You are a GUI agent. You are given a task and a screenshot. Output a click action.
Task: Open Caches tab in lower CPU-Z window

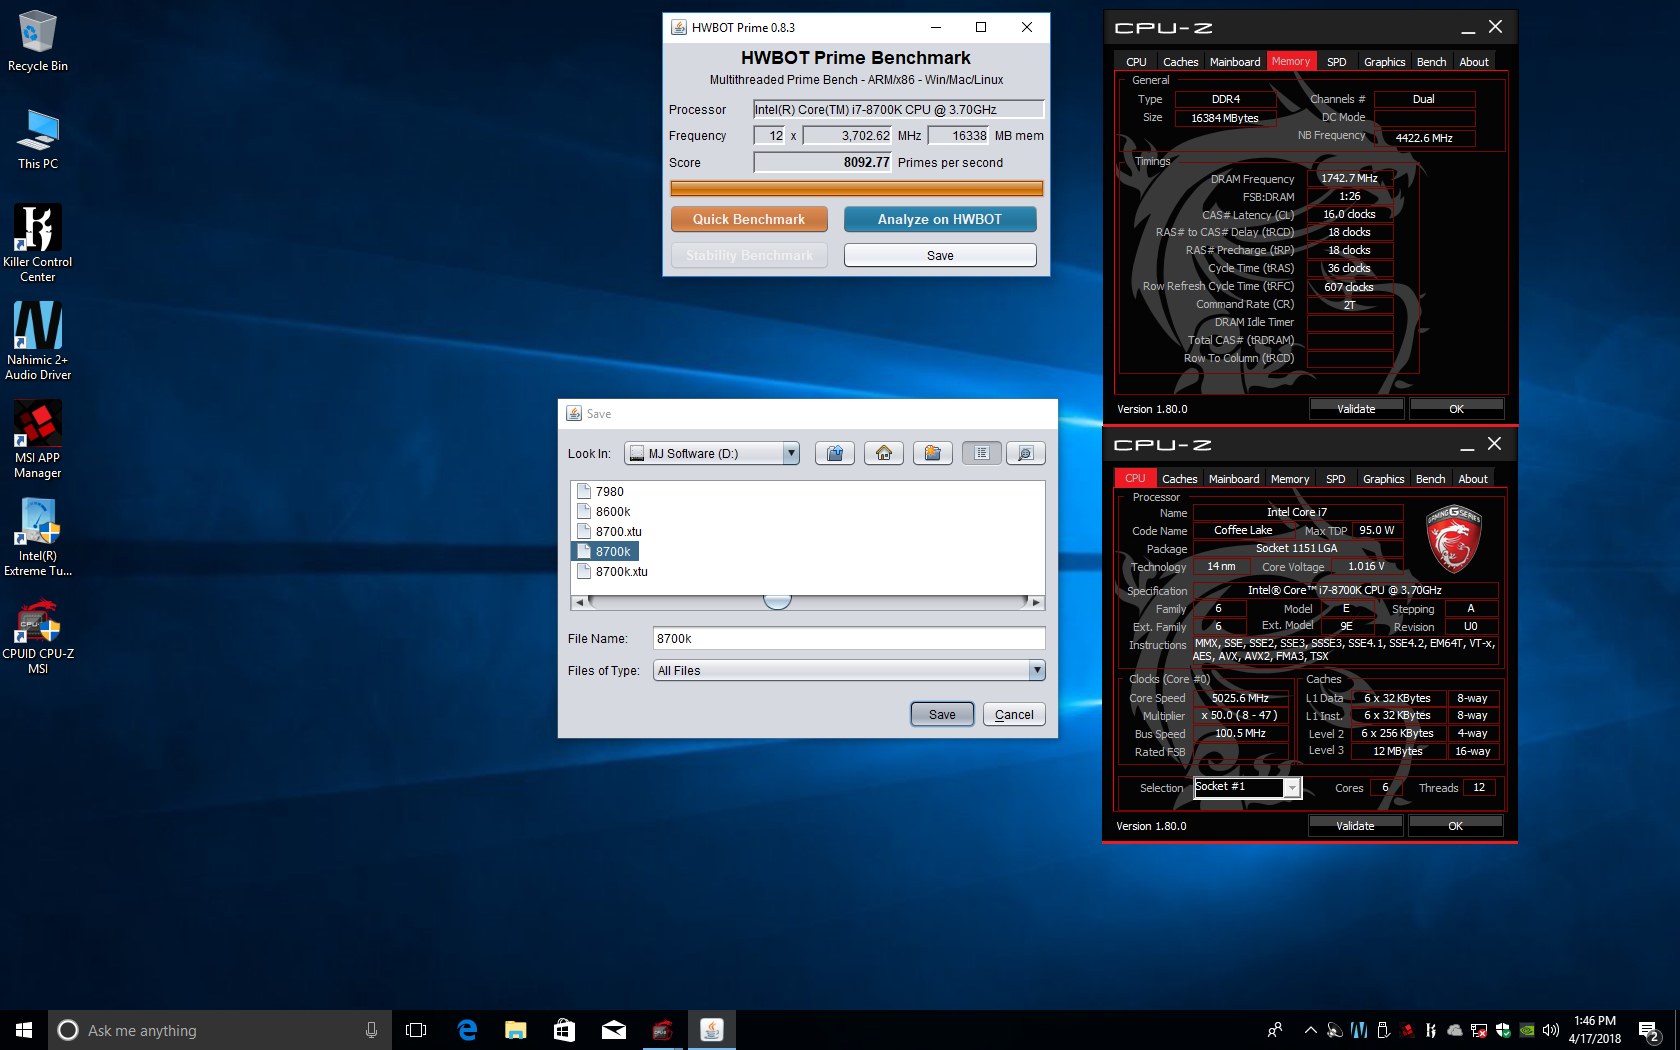point(1179,478)
